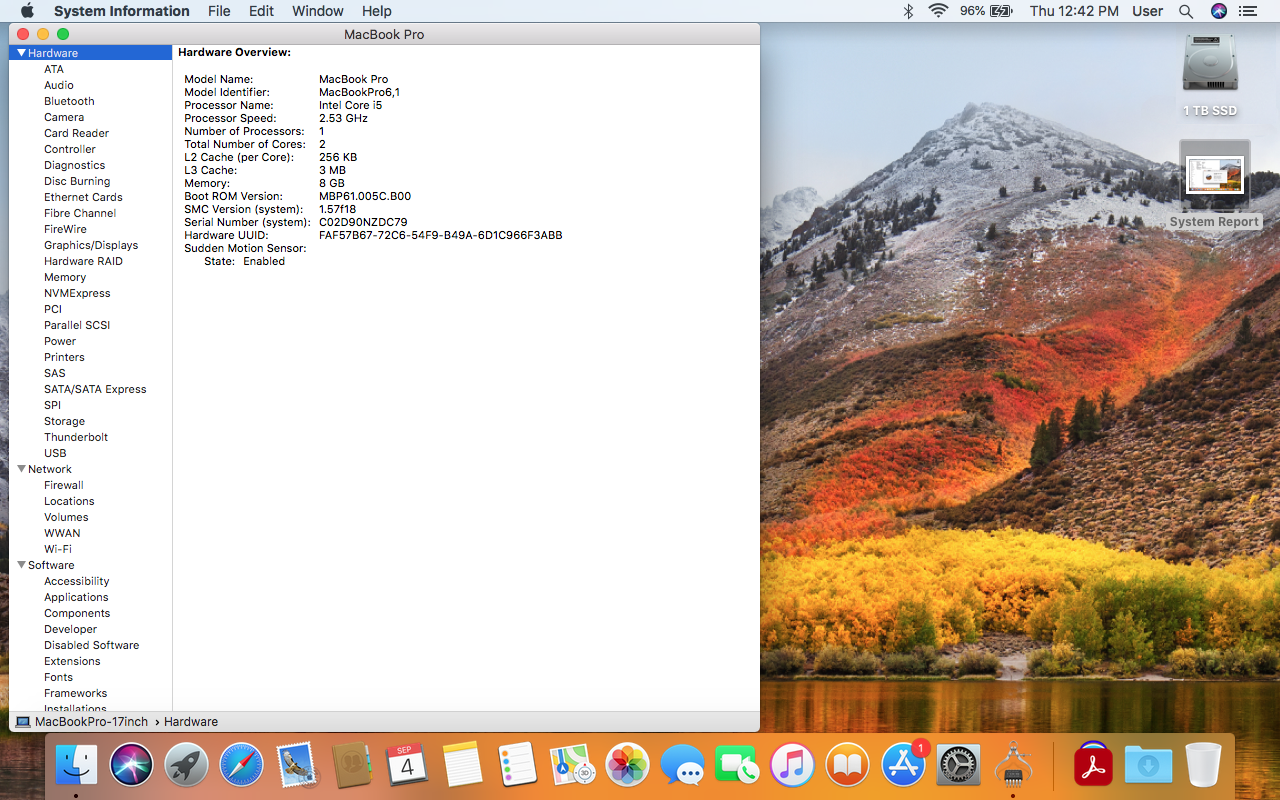This screenshot has height=800, width=1280.
Task: Open Finder from the Dock
Action: coord(77,765)
